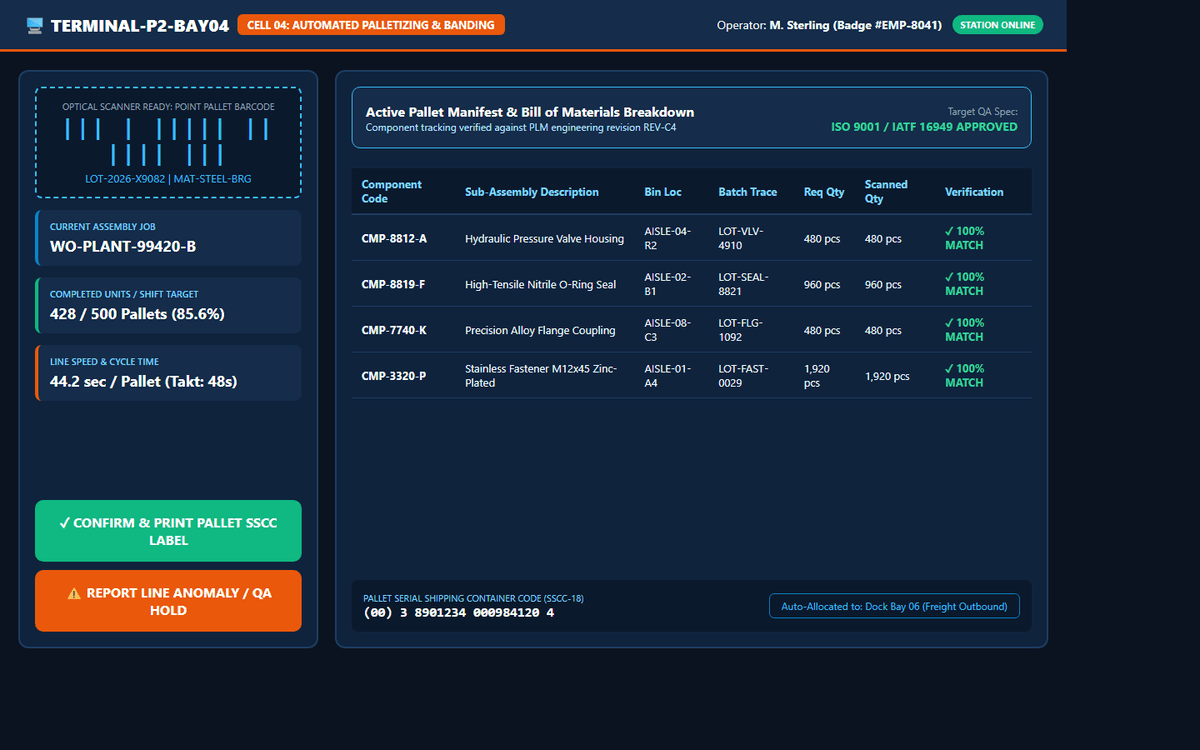This screenshot has height=750, width=1200.
Task: Click bin location AISLE-08-C3
Action: [x=668, y=330]
